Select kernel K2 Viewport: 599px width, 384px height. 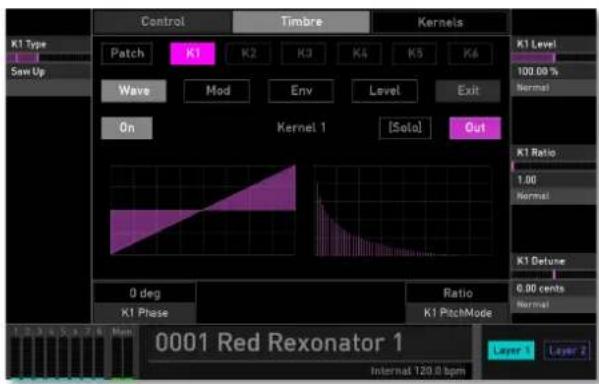click(248, 53)
